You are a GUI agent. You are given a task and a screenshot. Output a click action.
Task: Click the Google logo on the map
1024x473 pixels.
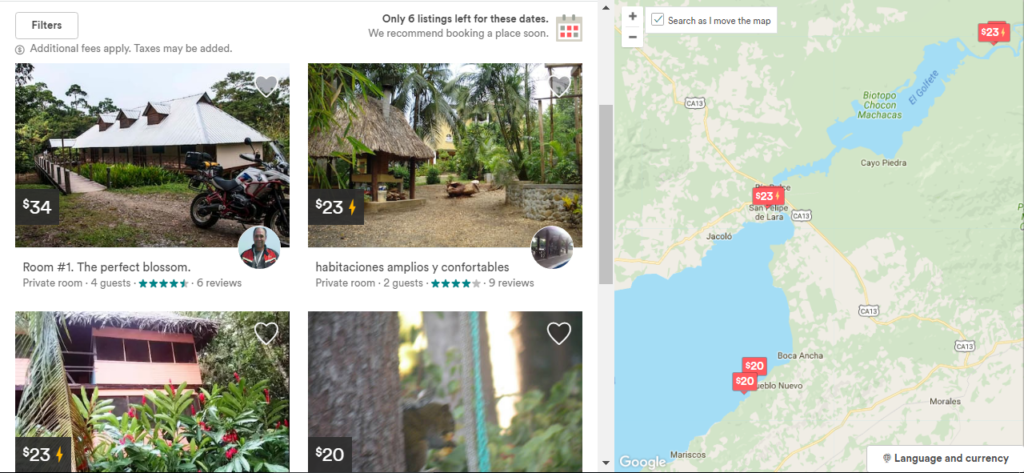click(x=643, y=462)
